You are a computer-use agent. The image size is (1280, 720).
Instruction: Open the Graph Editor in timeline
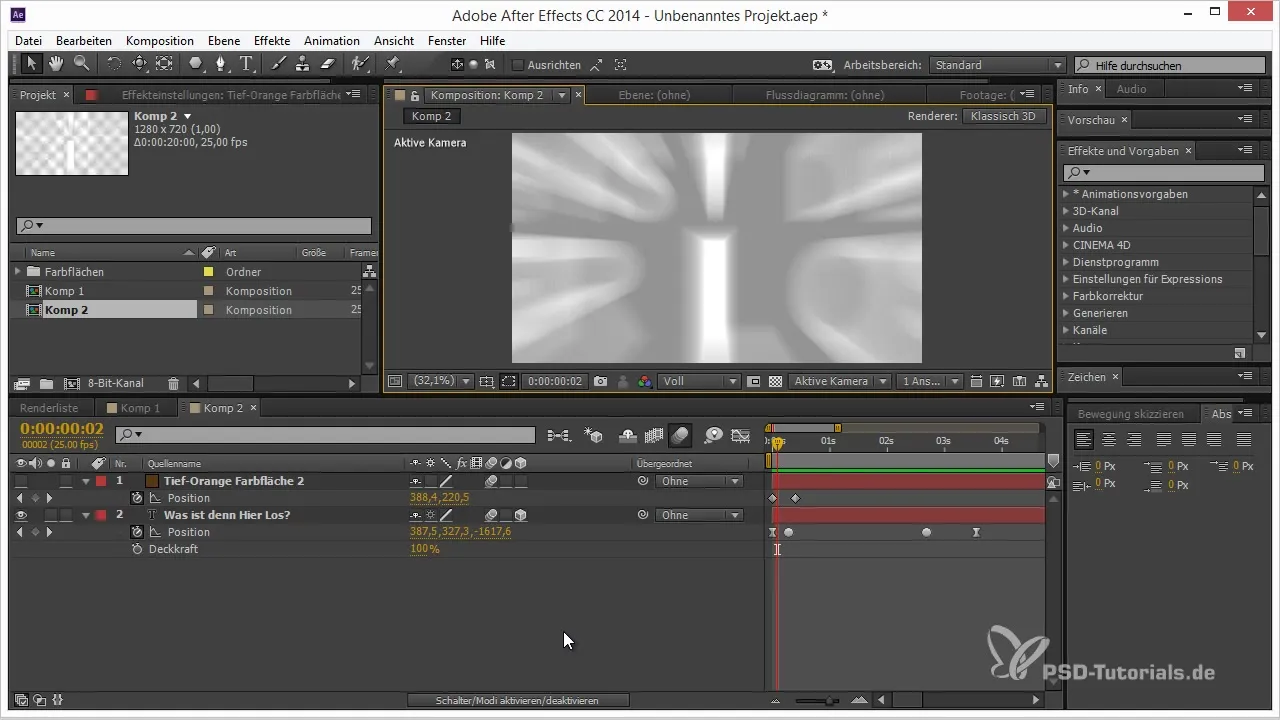(740, 435)
